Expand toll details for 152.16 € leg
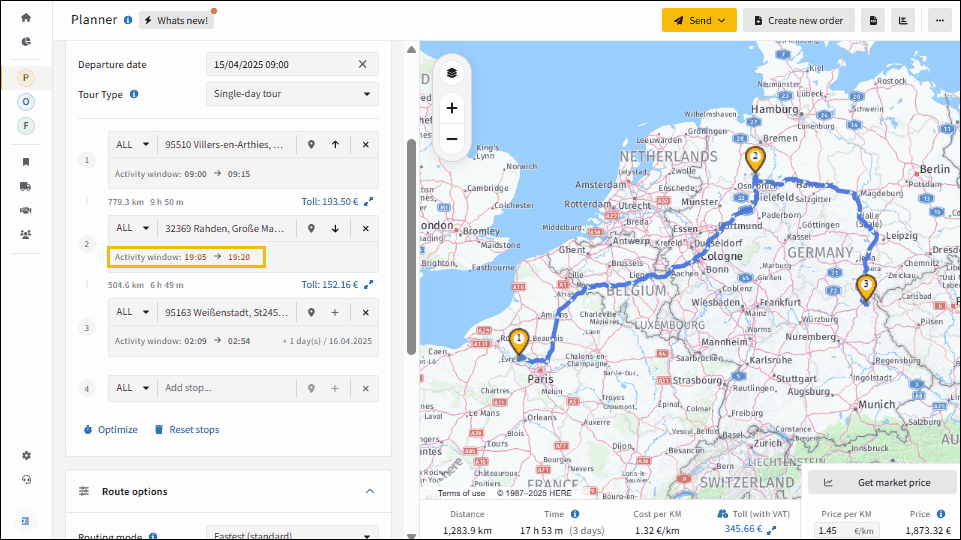The width and height of the screenshot is (961, 540). (x=368, y=285)
